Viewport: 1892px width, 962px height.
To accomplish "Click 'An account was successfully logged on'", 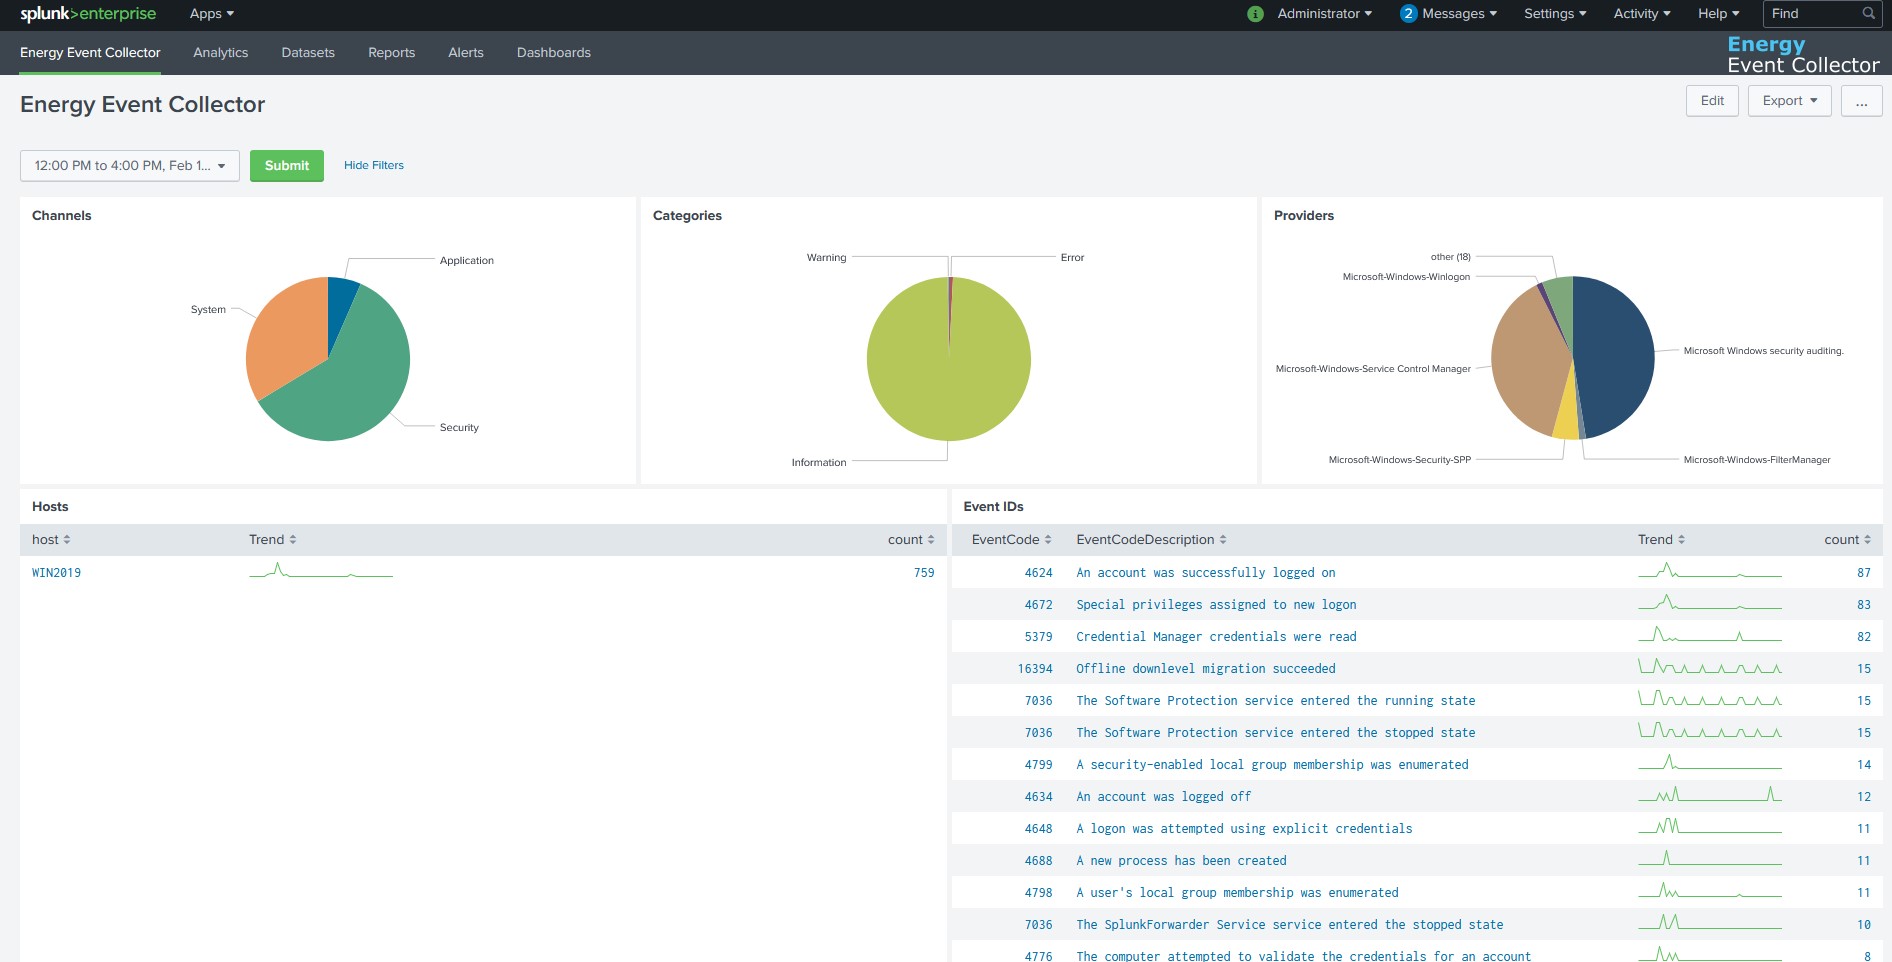I will [1205, 573].
